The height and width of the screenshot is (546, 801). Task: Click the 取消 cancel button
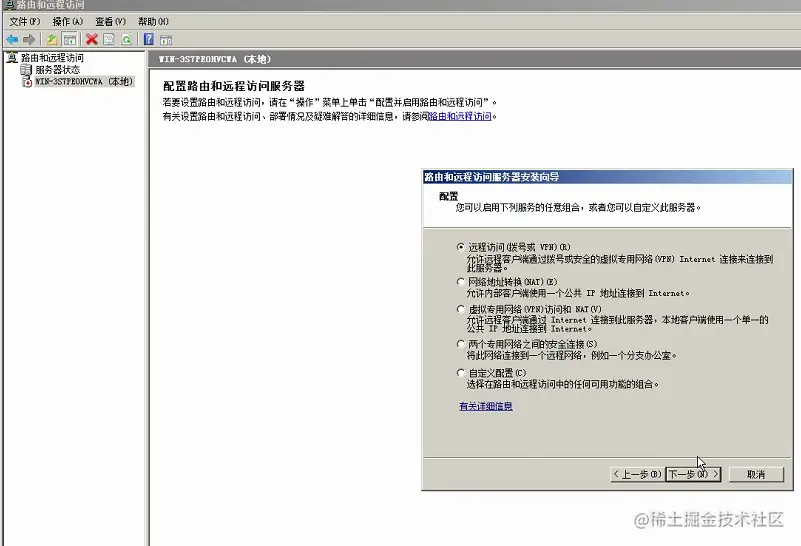(756, 474)
